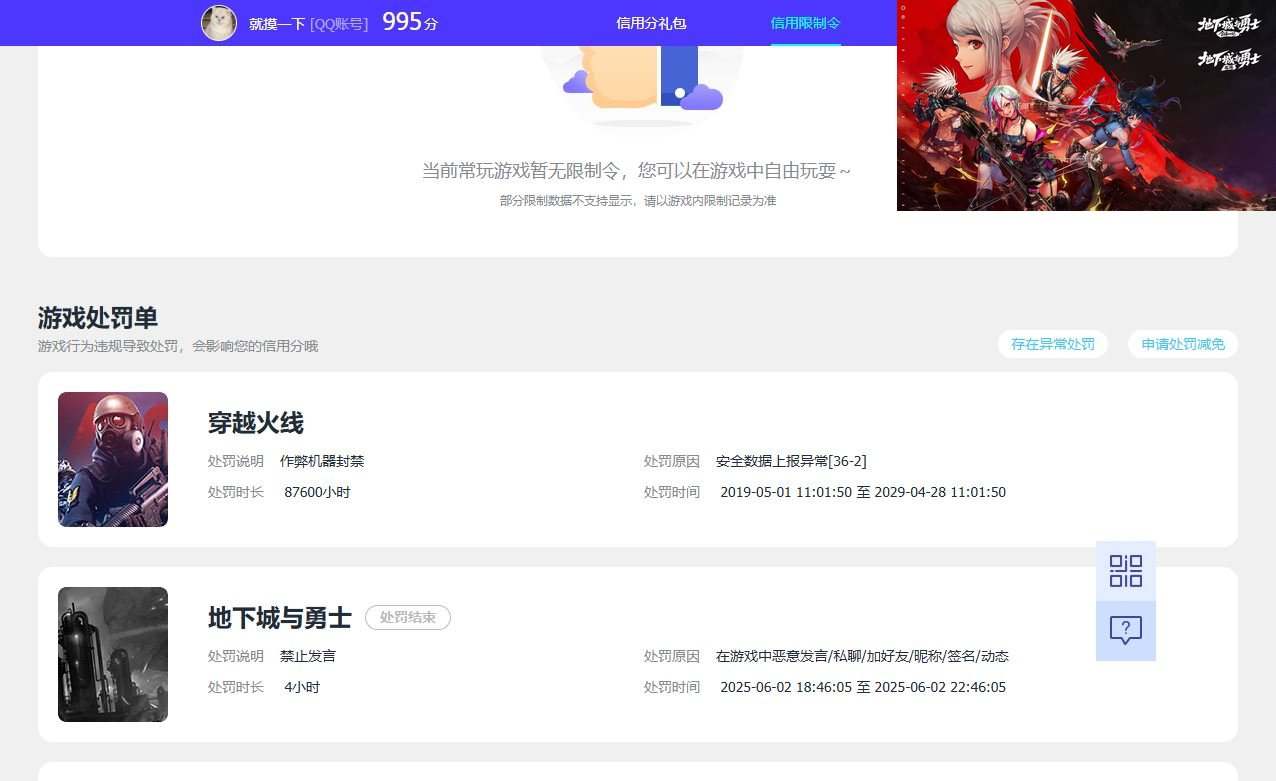Open the 地下城与勇士 game thumbnail

(x=113, y=654)
